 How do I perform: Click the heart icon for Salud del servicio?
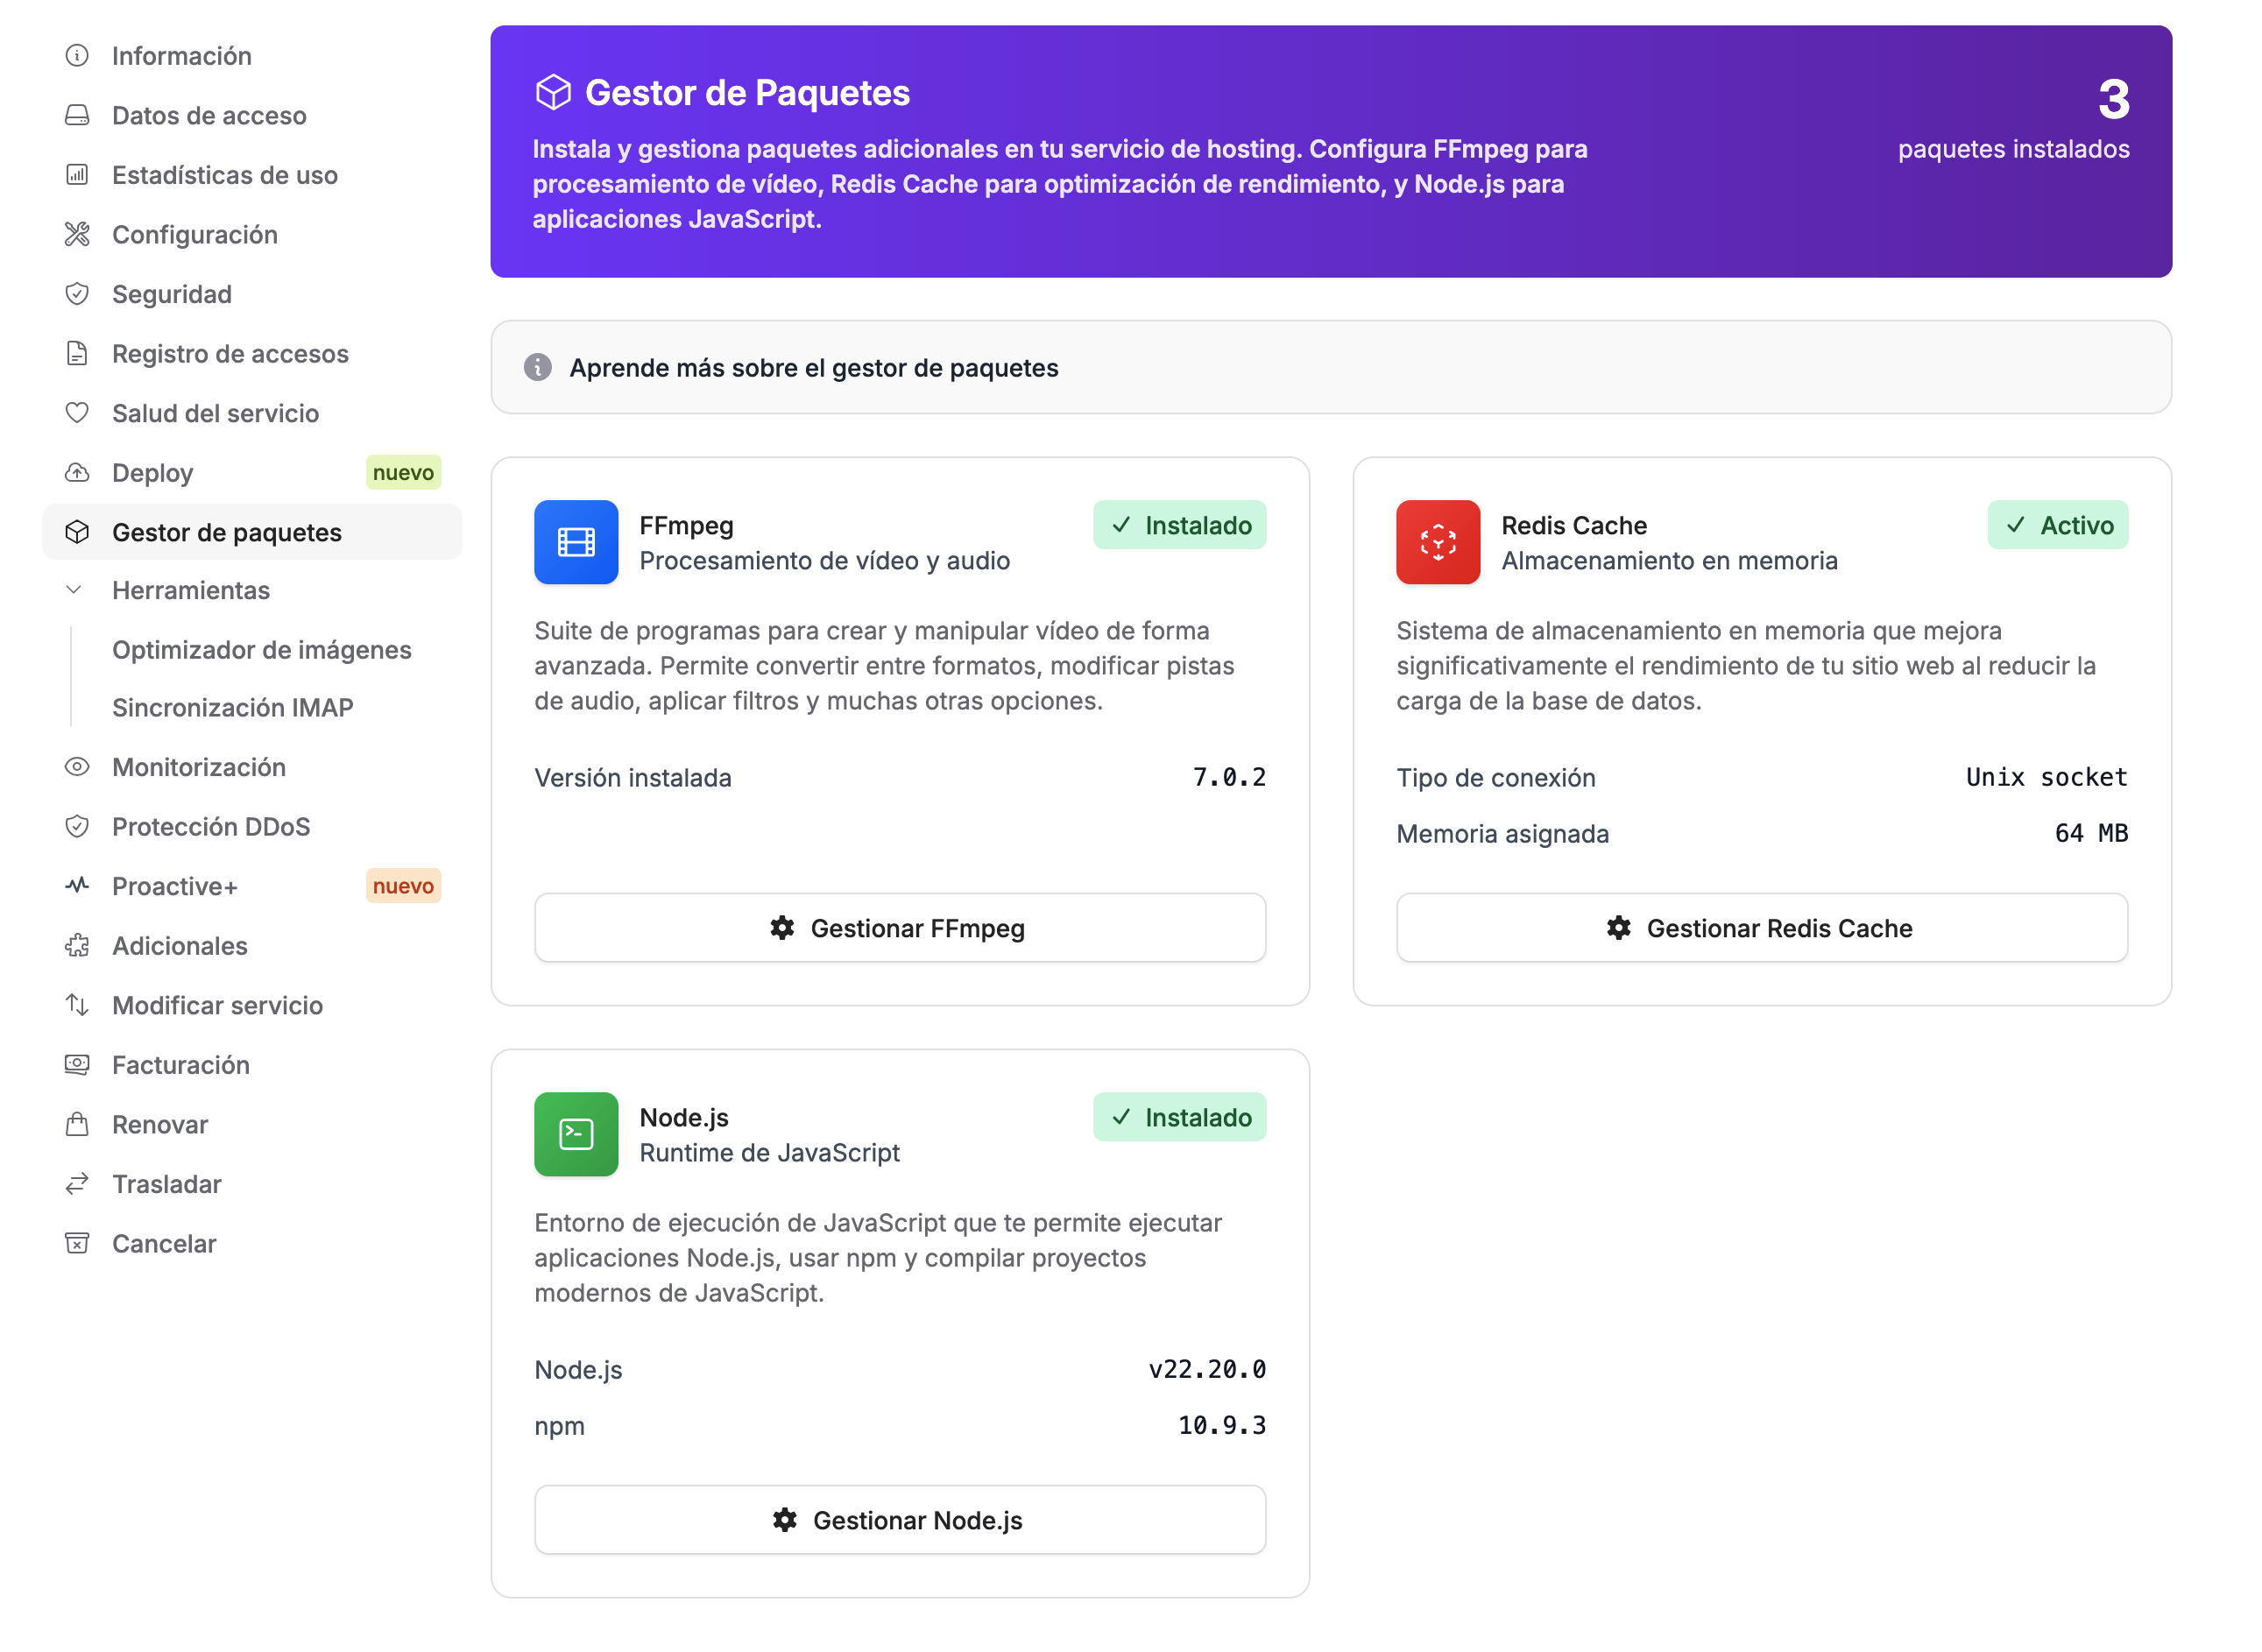(77, 413)
